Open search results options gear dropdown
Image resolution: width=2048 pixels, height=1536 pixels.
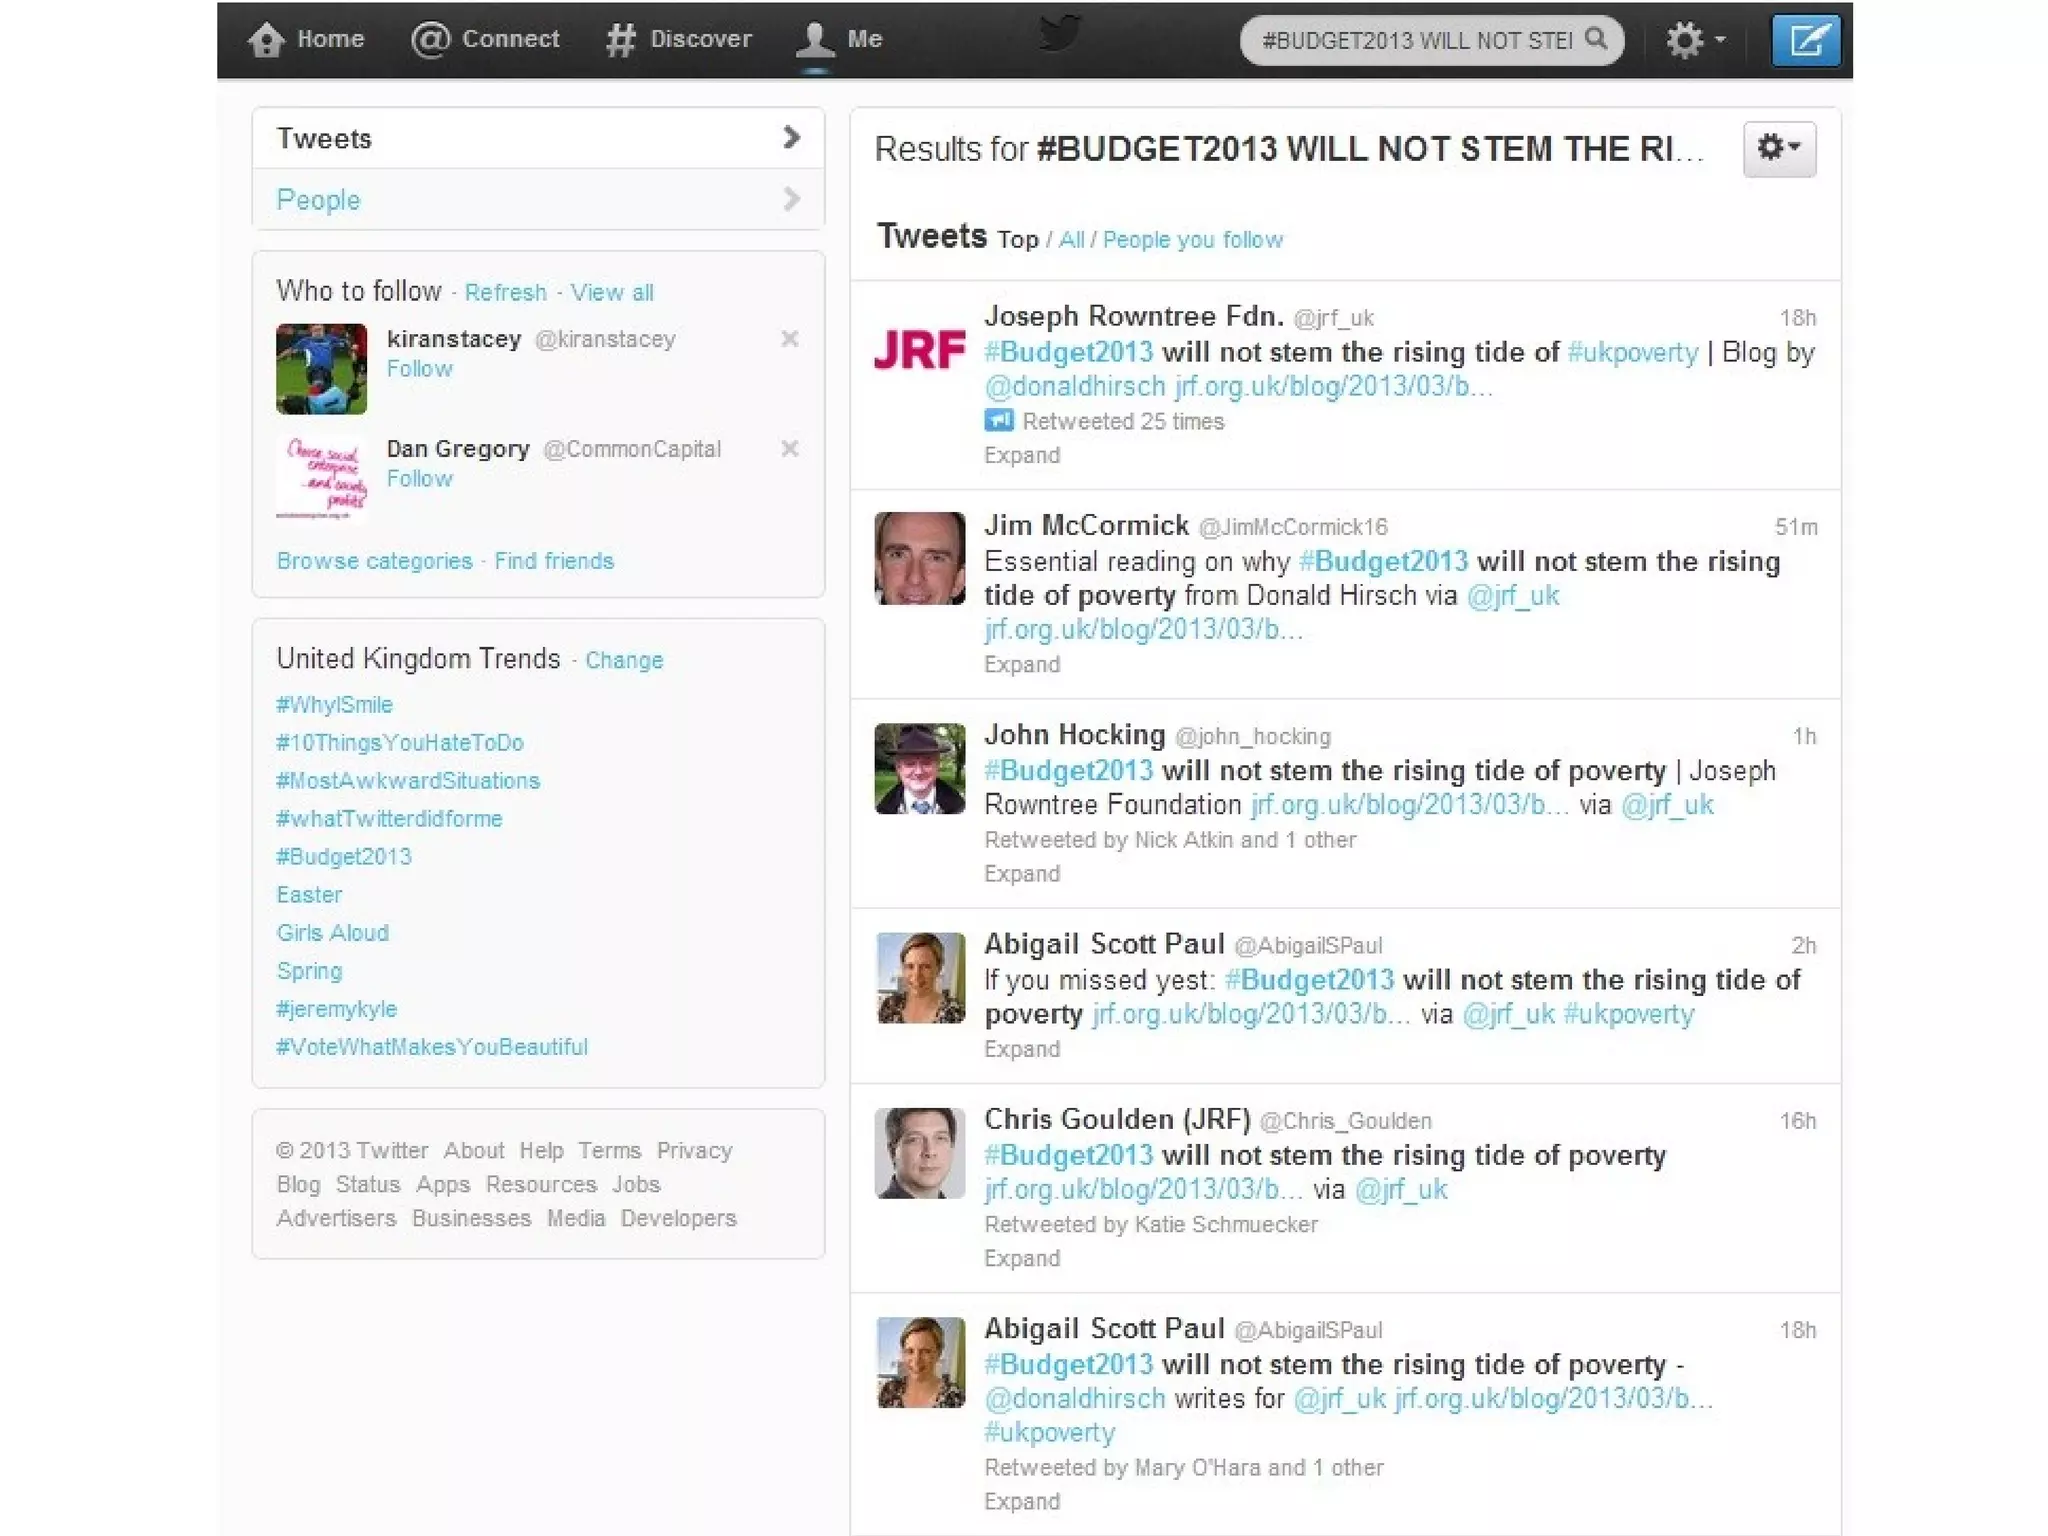[1778, 149]
